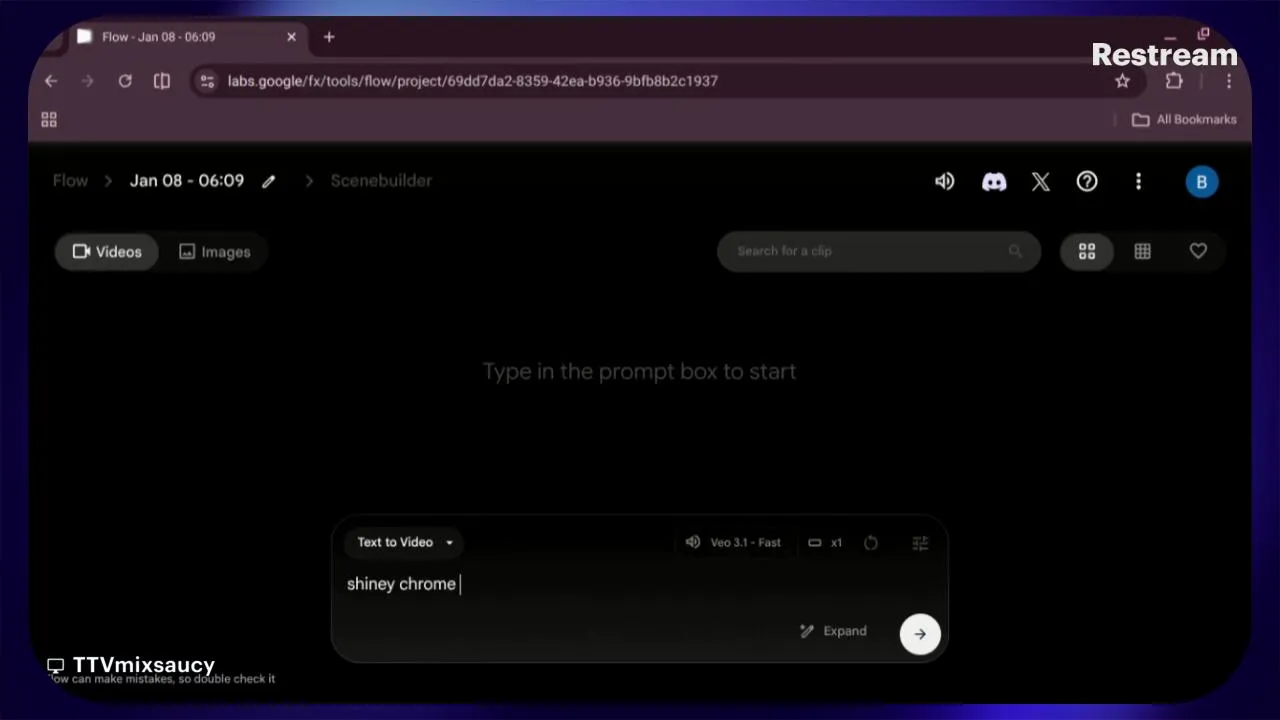This screenshot has width=1280, height=720.
Task: Click the address bar URL
Action: click(x=472, y=81)
